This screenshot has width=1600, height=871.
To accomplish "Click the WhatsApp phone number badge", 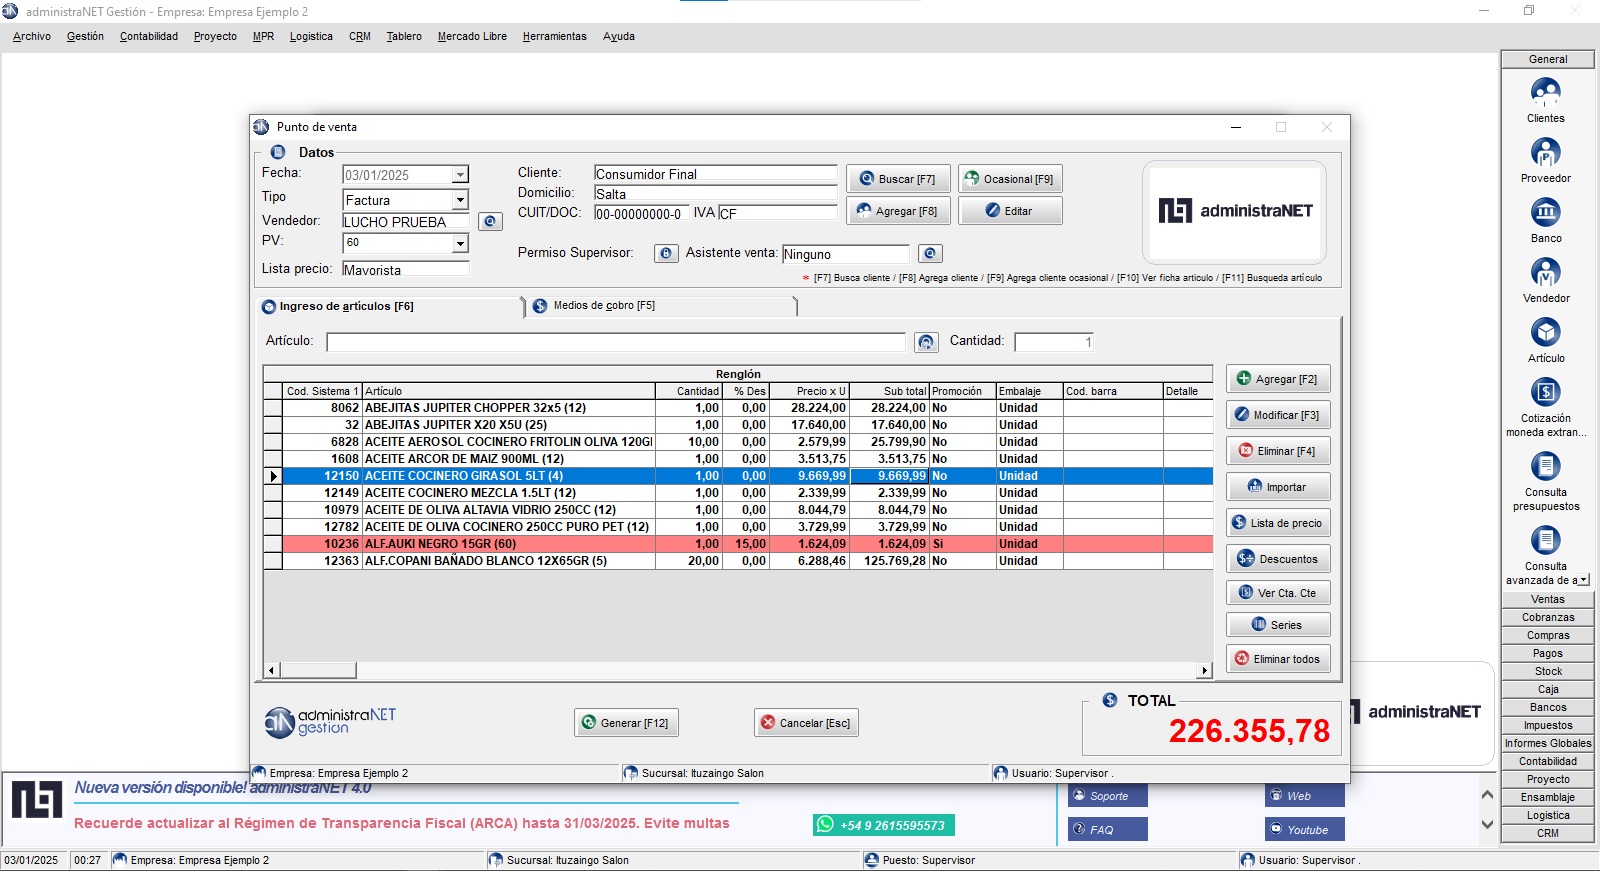I will pyautogui.click(x=884, y=825).
